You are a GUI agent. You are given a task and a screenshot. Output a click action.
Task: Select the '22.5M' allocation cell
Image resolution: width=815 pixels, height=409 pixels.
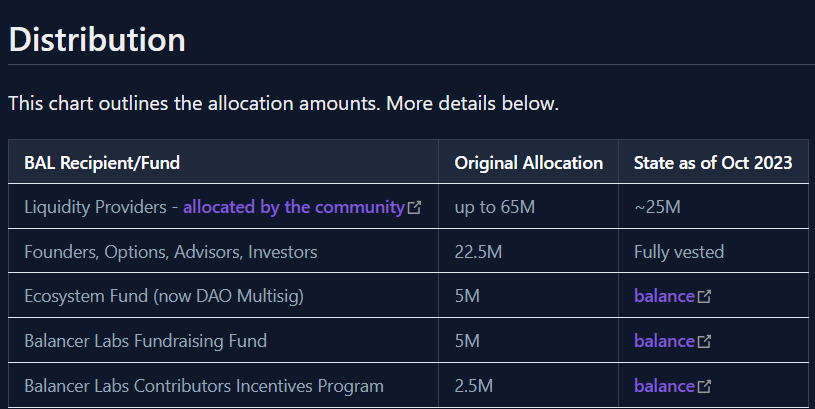point(477,252)
